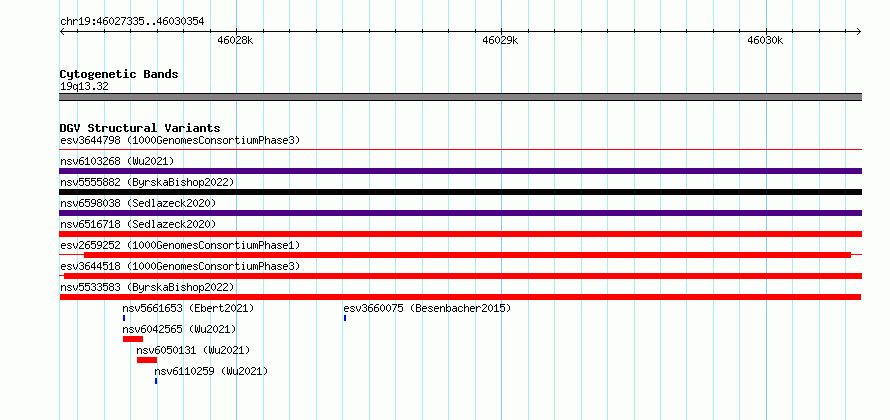Click the 19q13.32 band label

(84, 87)
